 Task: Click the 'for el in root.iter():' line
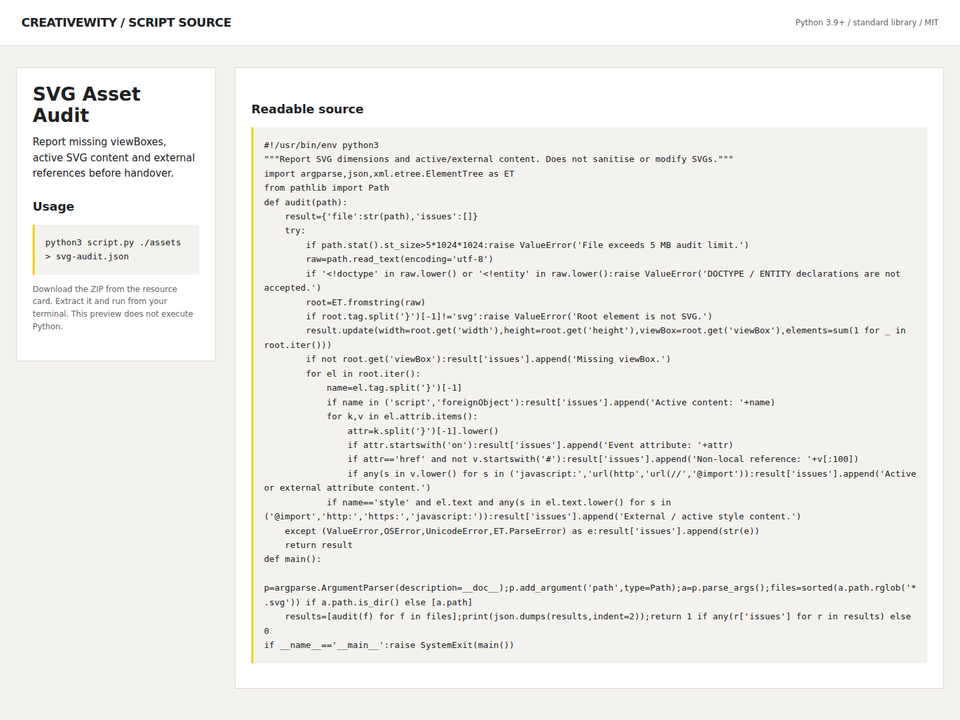[362, 373]
